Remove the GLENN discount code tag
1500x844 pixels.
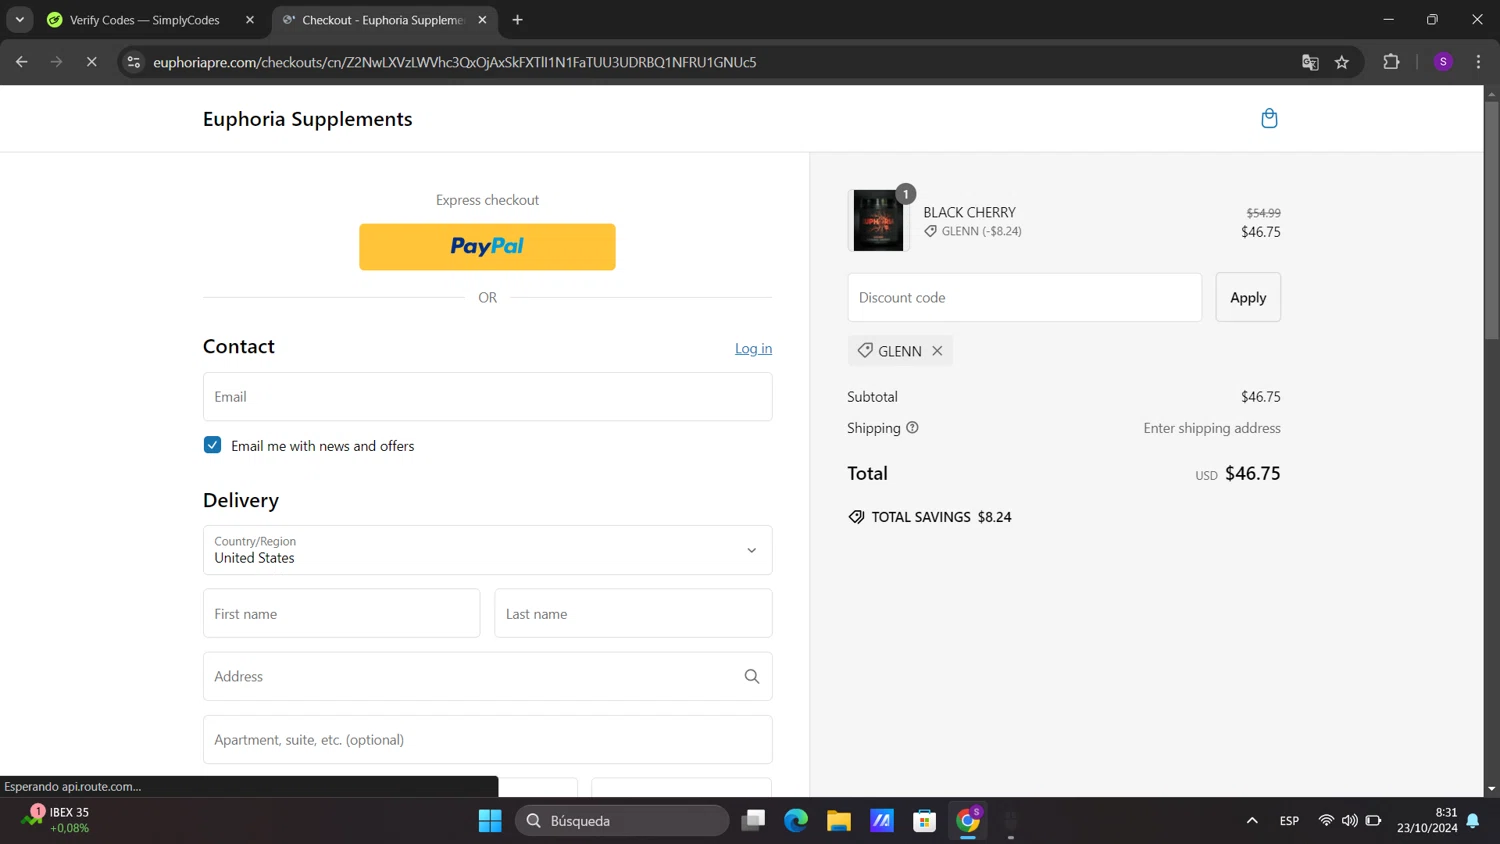pyautogui.click(x=937, y=351)
